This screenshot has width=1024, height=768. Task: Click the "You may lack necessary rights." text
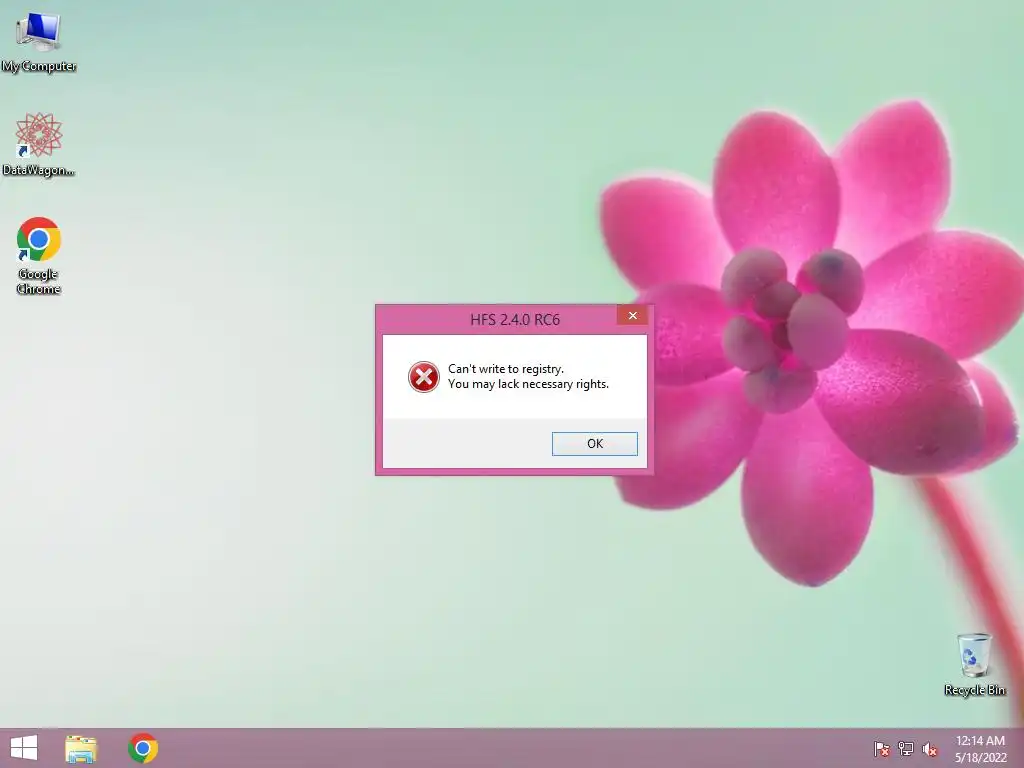pos(528,384)
